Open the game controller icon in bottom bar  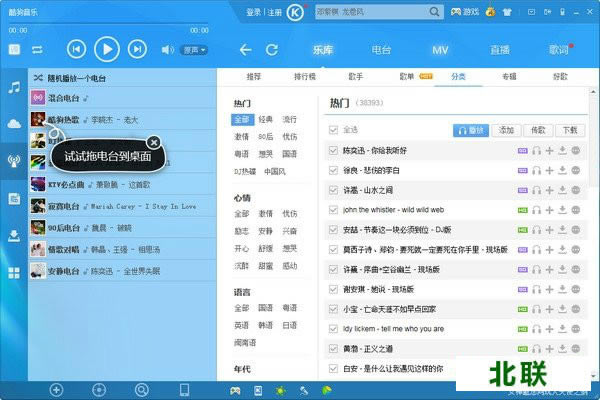tap(235, 391)
